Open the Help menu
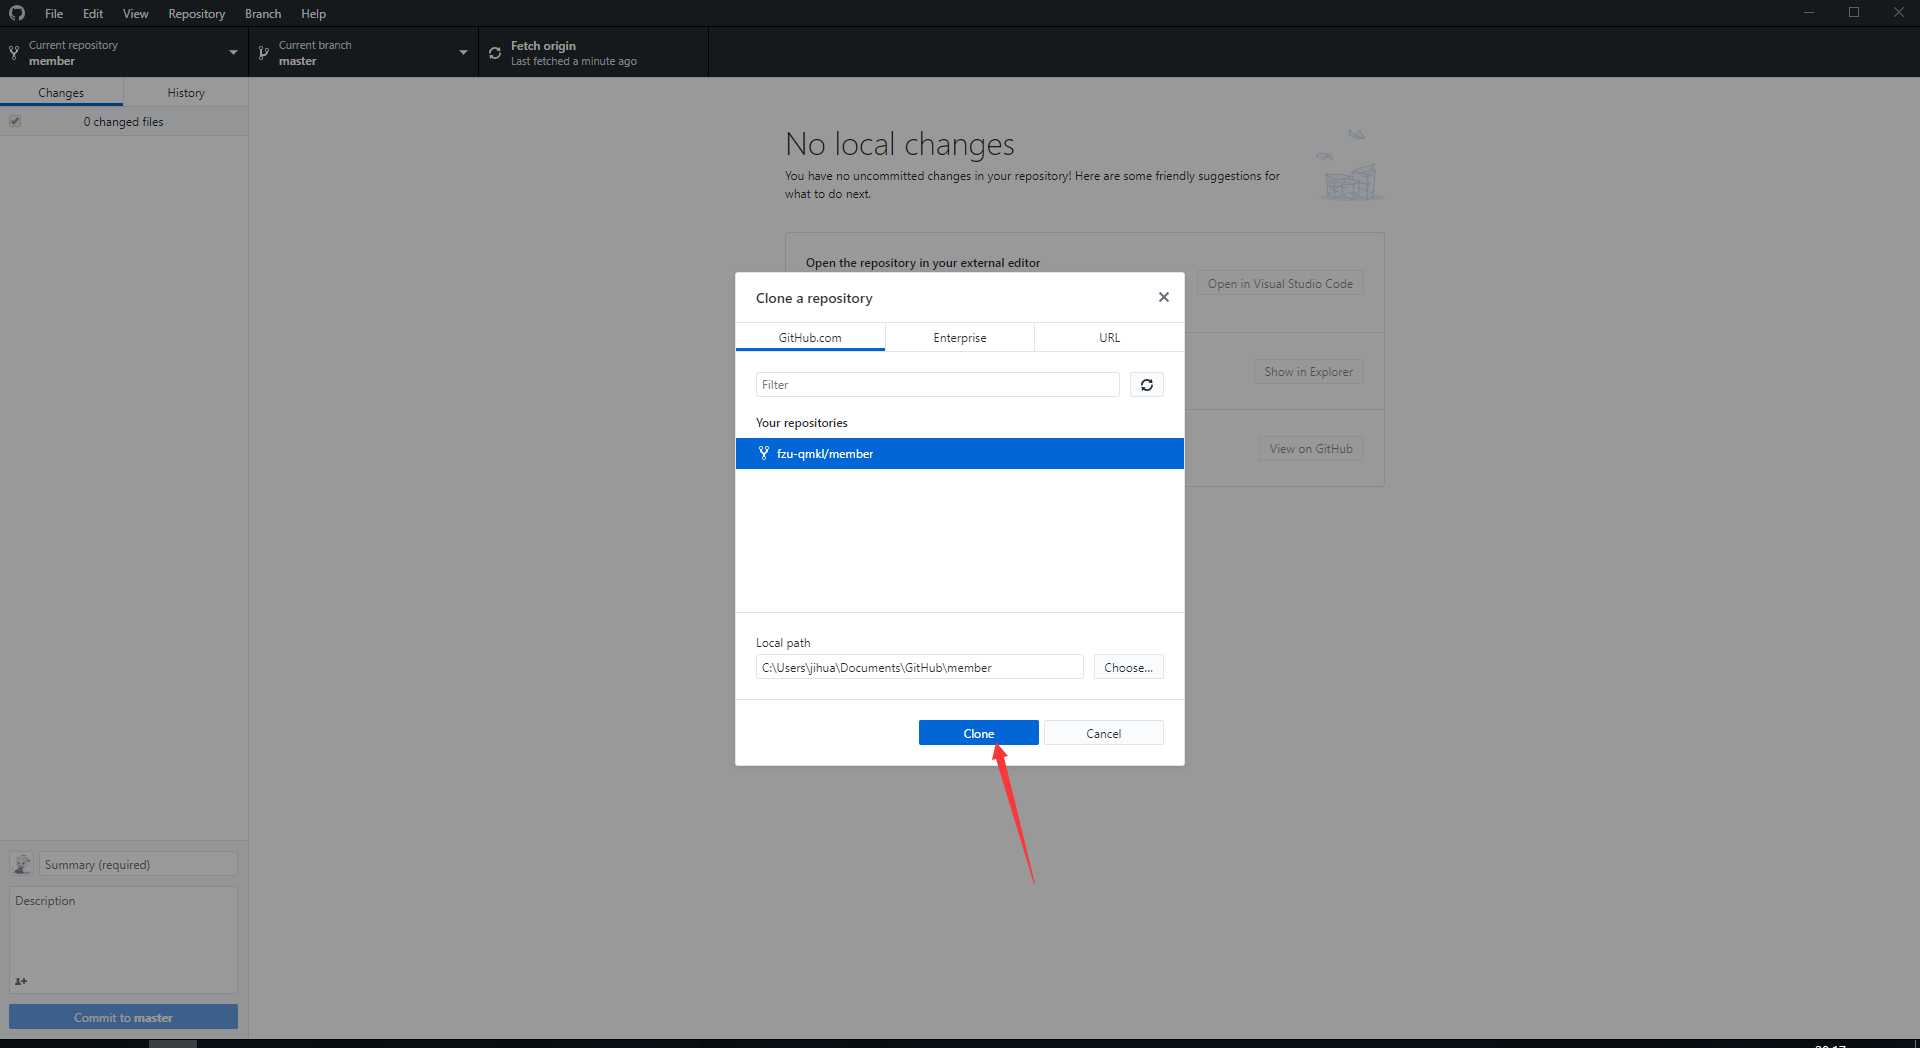 (x=314, y=13)
